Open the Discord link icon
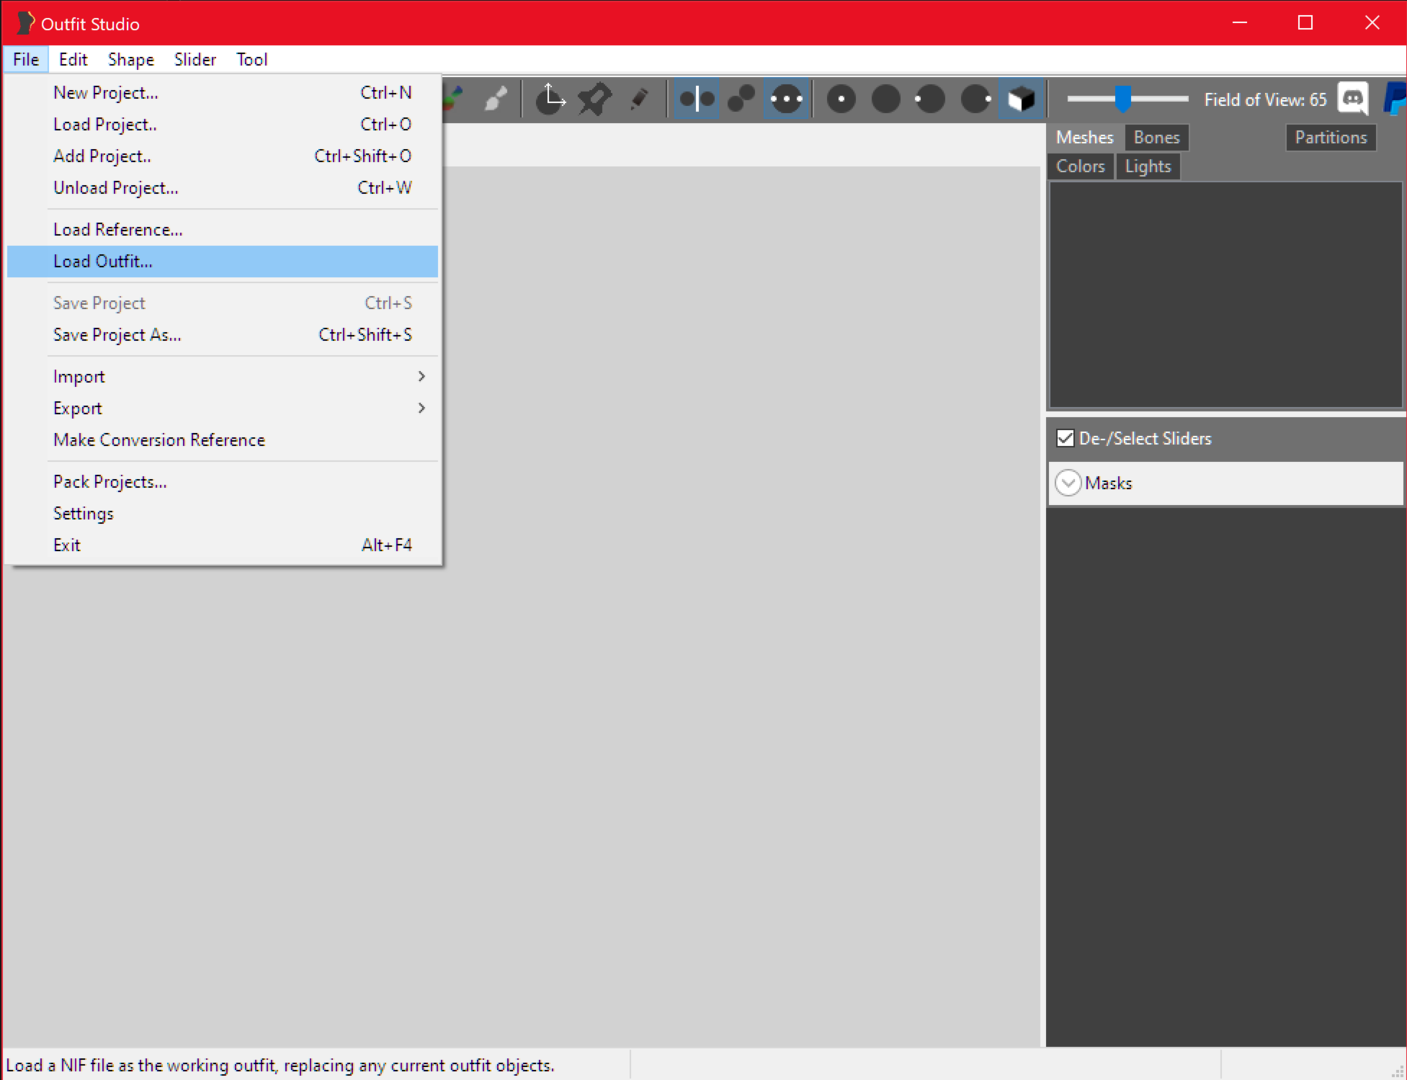The width and height of the screenshot is (1407, 1080). pyautogui.click(x=1352, y=99)
